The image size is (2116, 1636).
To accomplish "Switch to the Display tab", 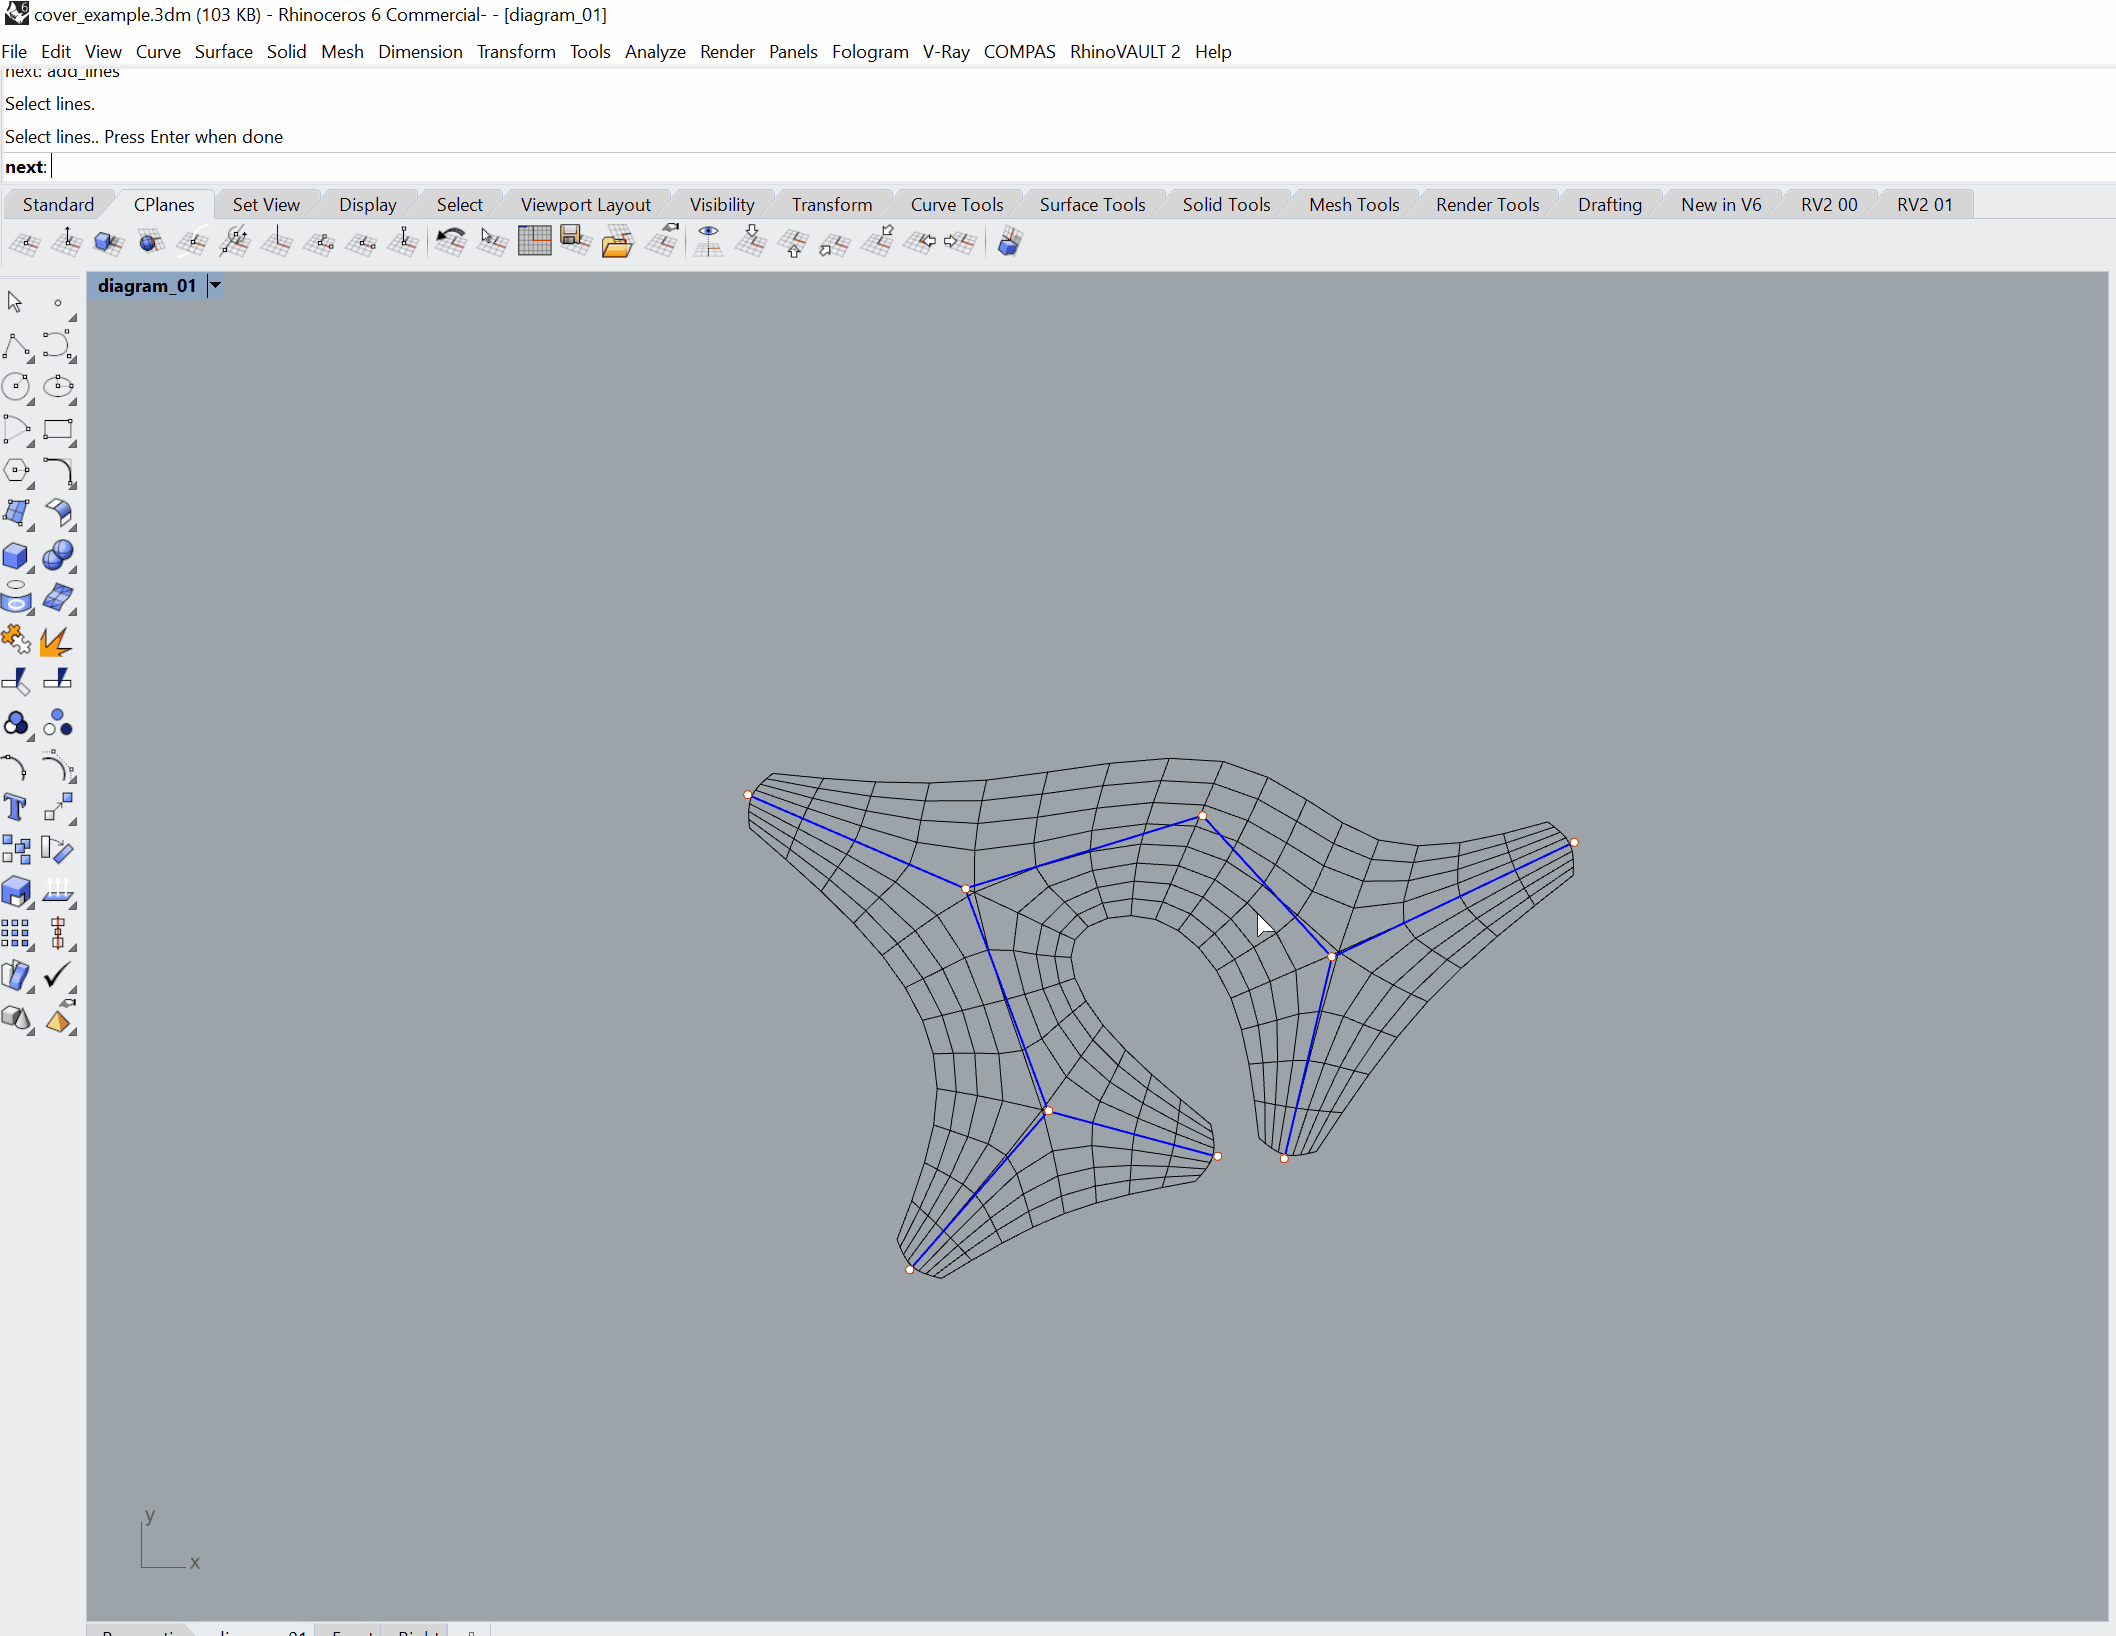I will [x=368, y=205].
